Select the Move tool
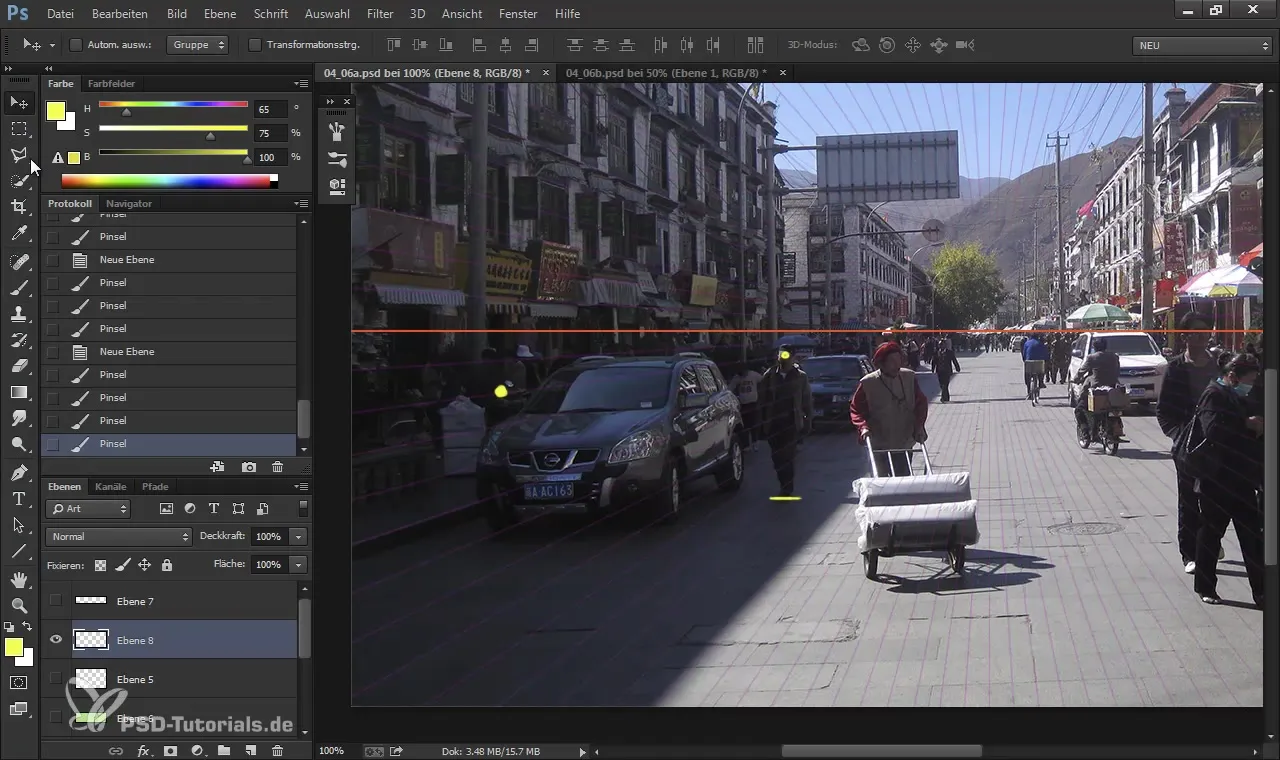This screenshot has height=760, width=1280. point(19,103)
